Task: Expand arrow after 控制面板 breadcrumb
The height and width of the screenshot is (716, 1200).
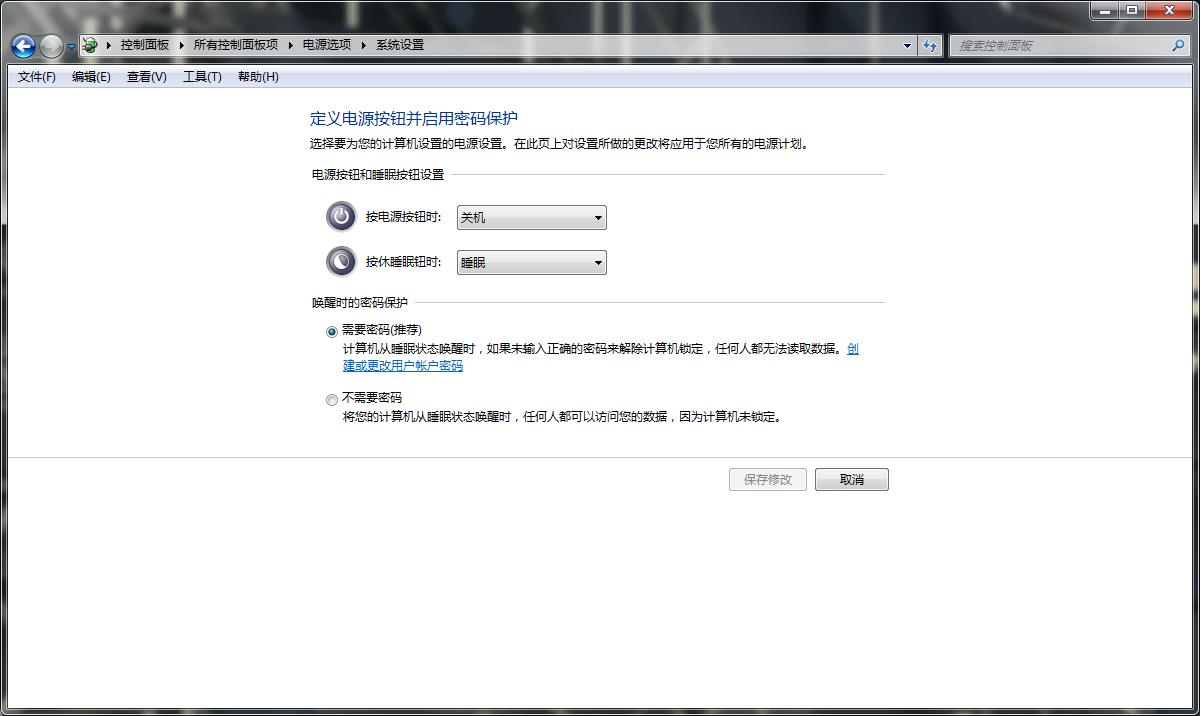Action: click(182, 45)
